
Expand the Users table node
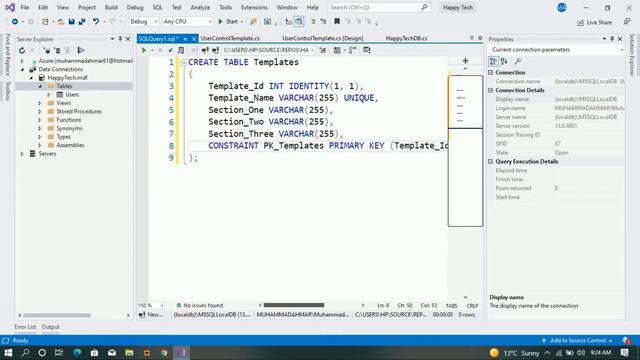pos(49,95)
